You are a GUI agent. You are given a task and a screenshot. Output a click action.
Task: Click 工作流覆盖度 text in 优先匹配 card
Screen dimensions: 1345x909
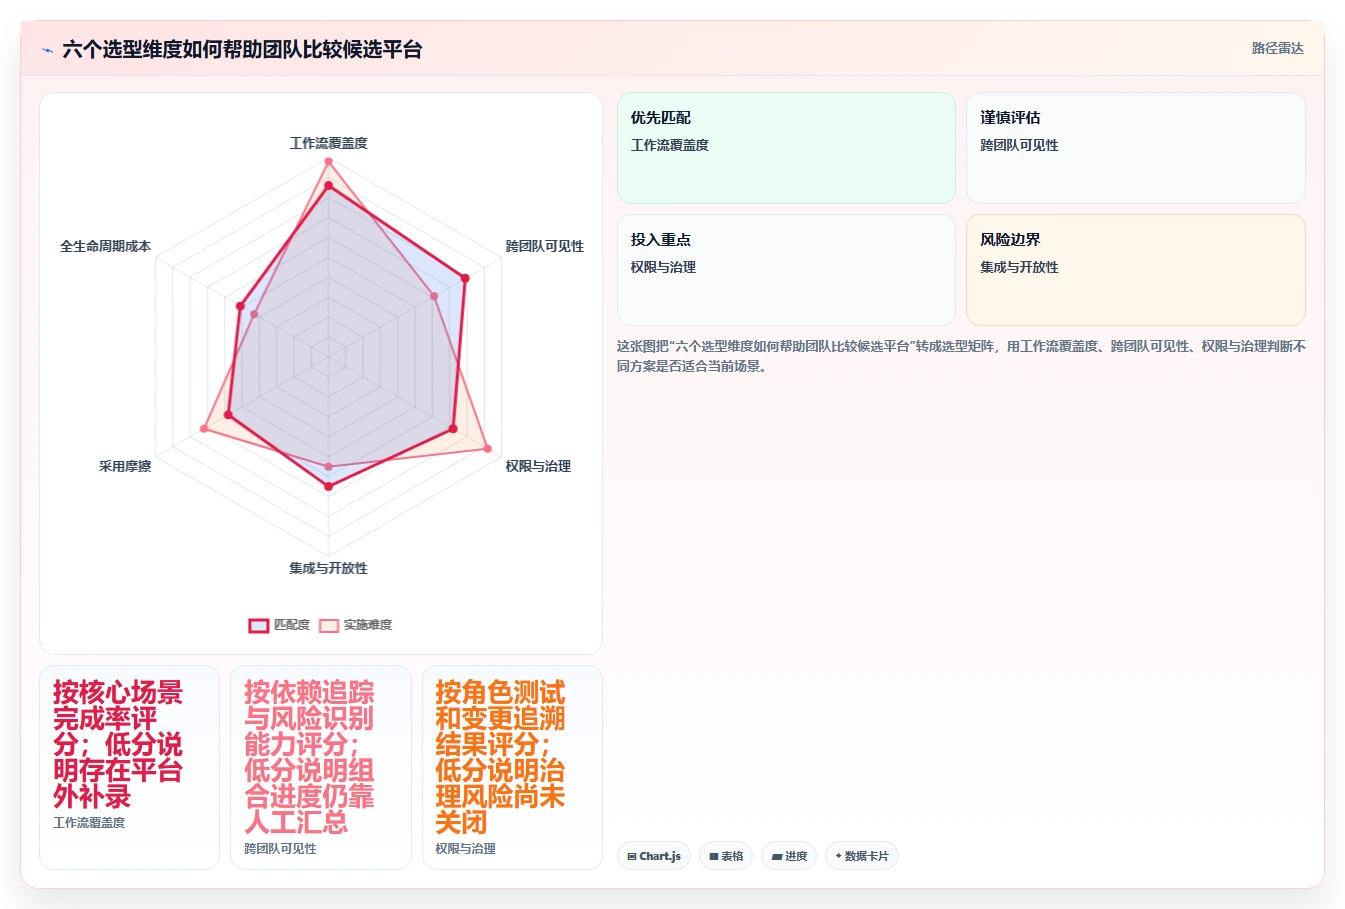click(670, 145)
